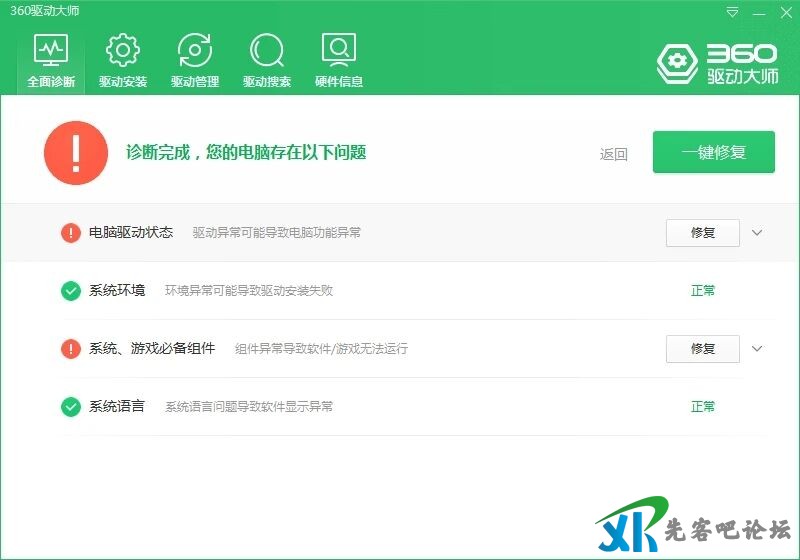This screenshot has width=800, height=560.
Task: Select the 驱动搜索 magnifier icon
Action: click(x=266, y=50)
